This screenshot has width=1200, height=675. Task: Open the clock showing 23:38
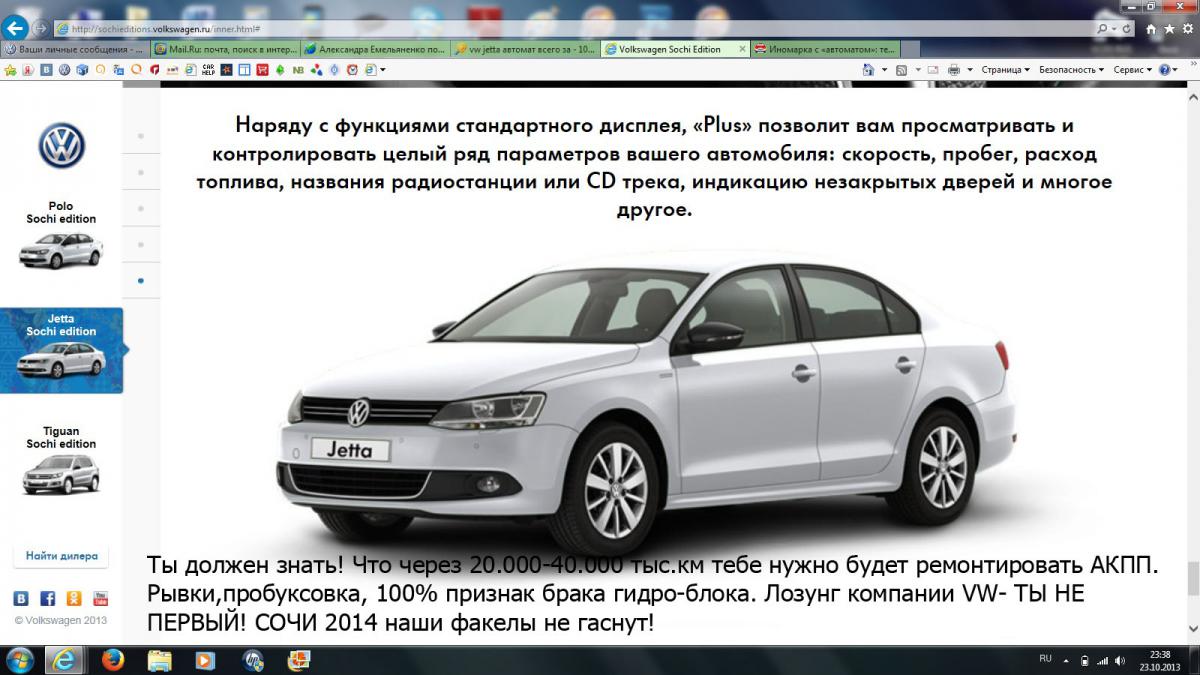coord(1160,660)
